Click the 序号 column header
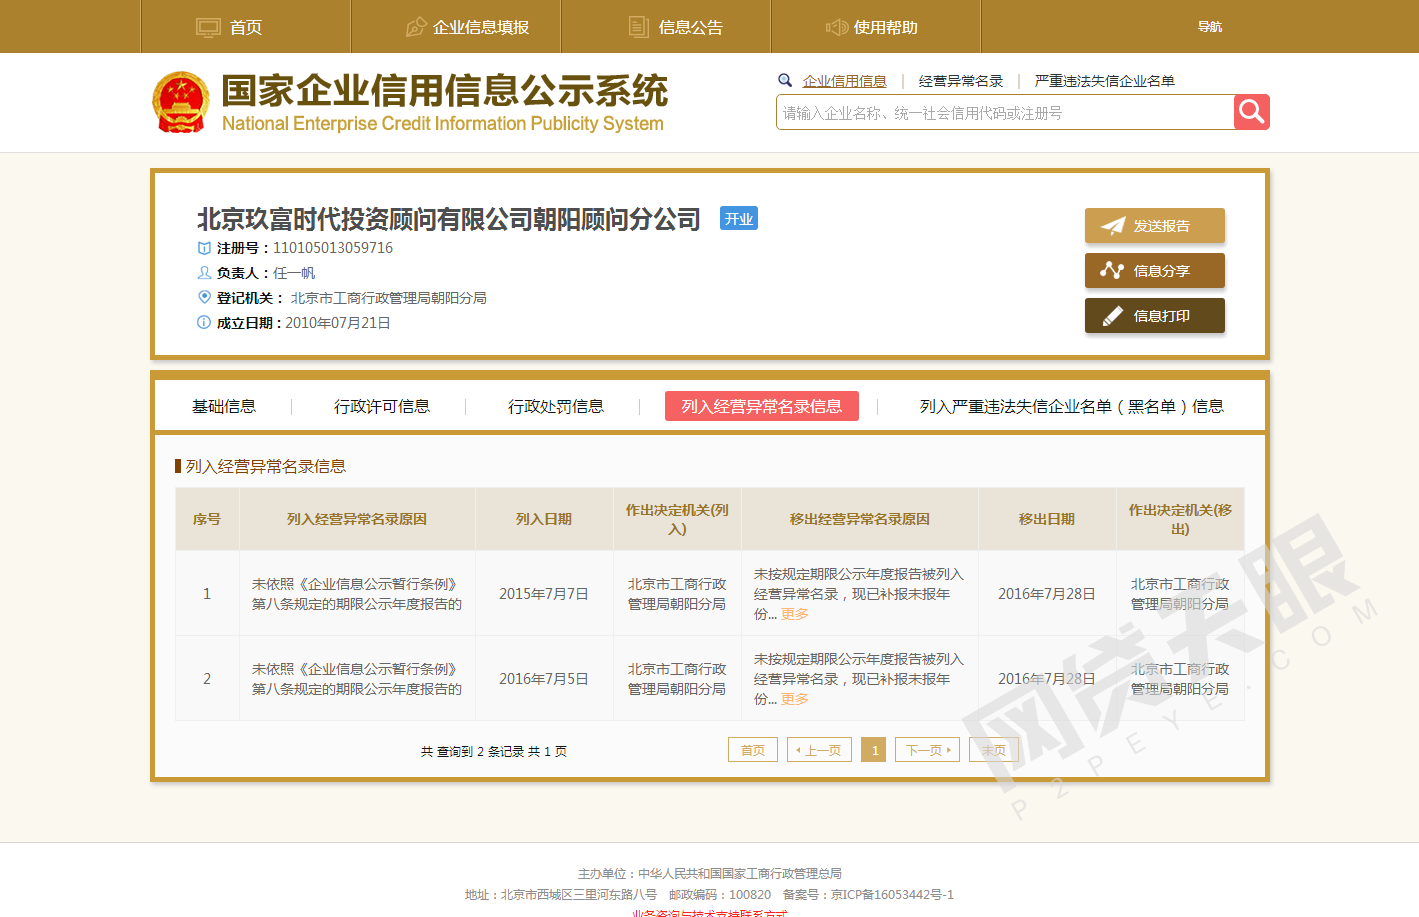The width and height of the screenshot is (1419, 917). (x=207, y=519)
